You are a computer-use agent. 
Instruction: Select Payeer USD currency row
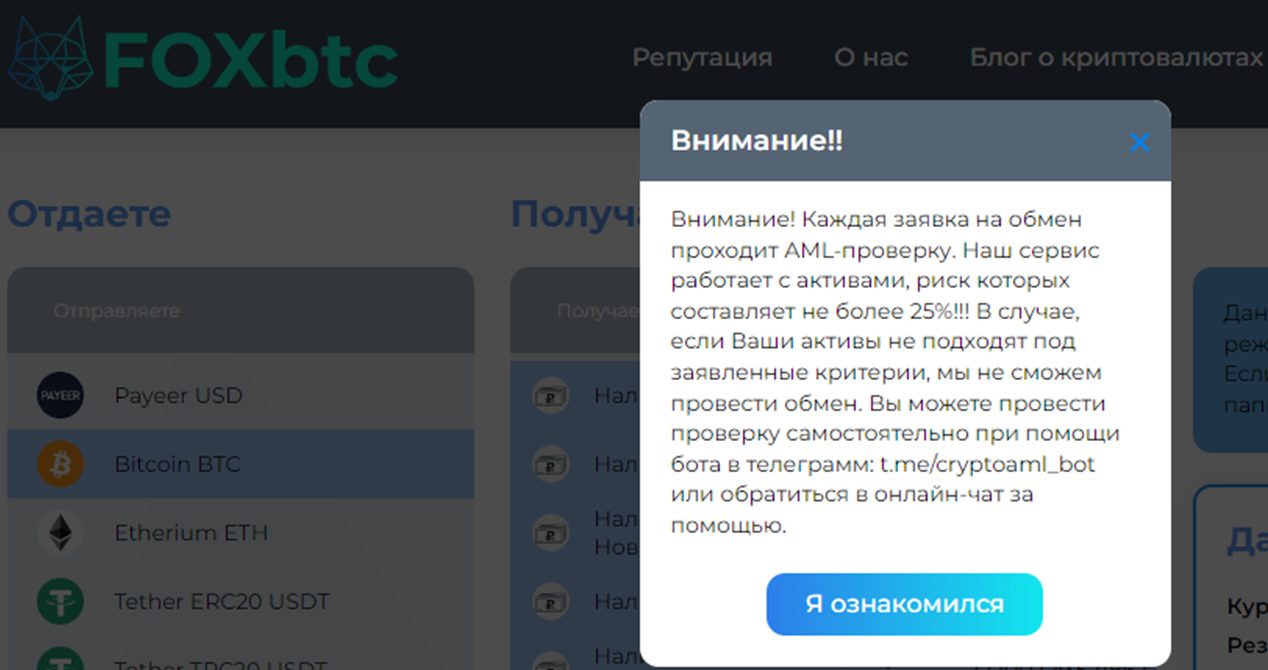click(x=240, y=395)
